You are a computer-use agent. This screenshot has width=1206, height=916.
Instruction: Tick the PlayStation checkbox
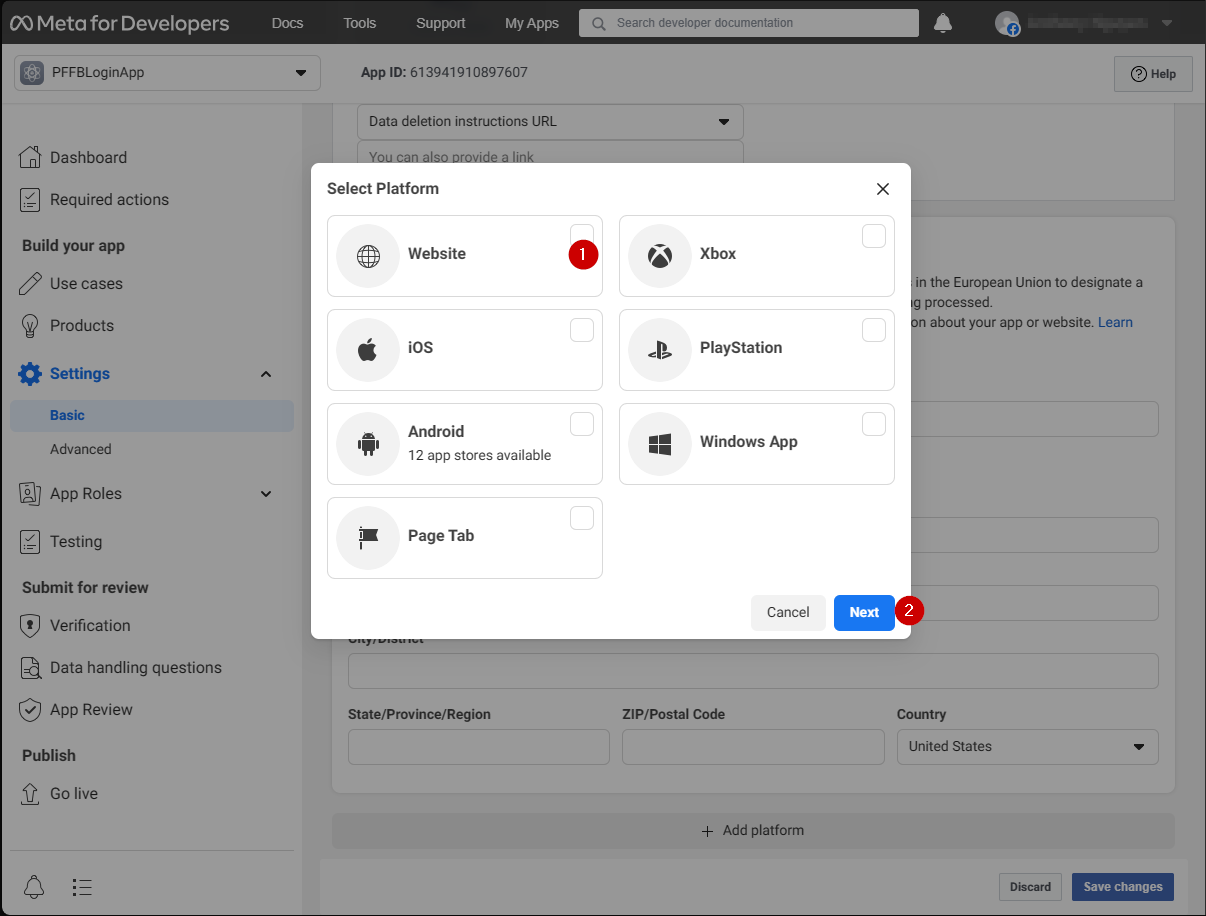(873, 329)
